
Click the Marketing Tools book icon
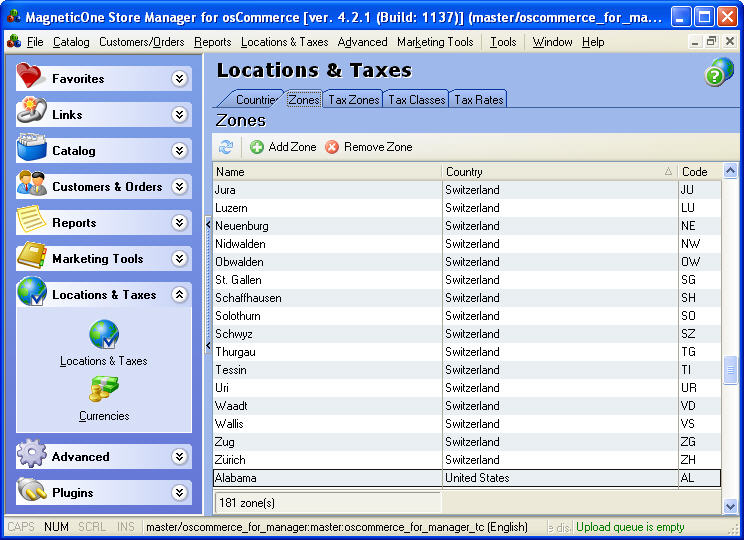pyautogui.click(x=31, y=256)
